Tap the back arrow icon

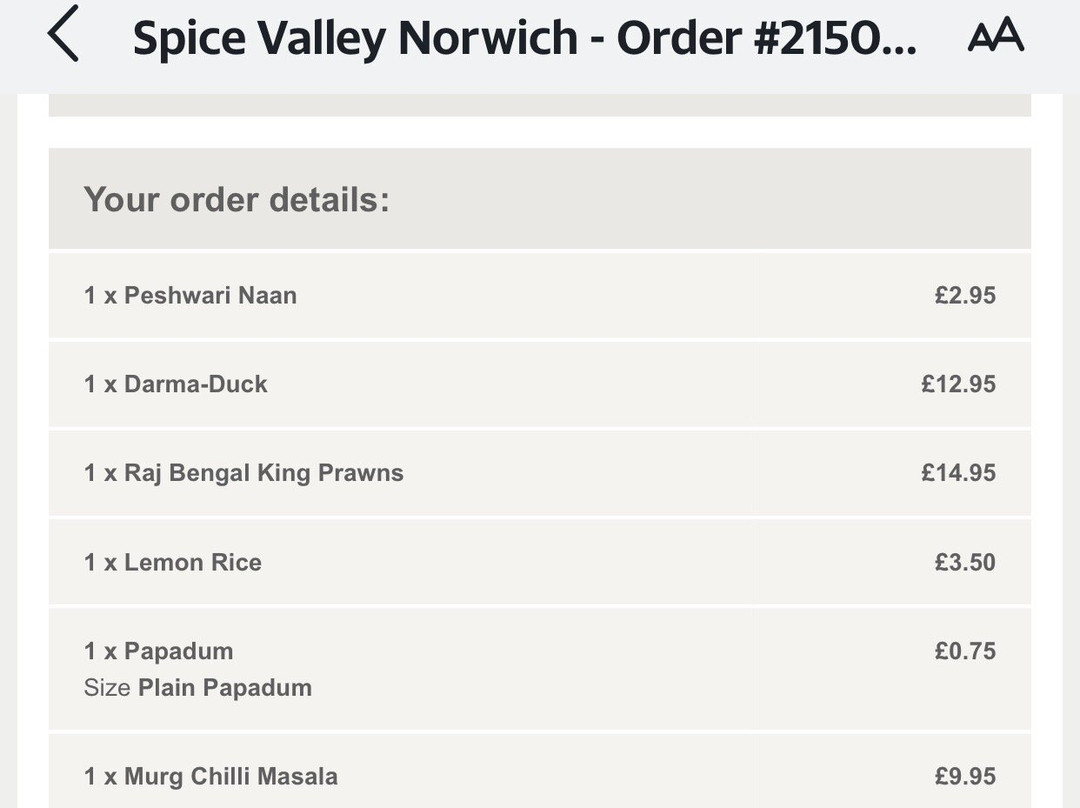[63, 34]
